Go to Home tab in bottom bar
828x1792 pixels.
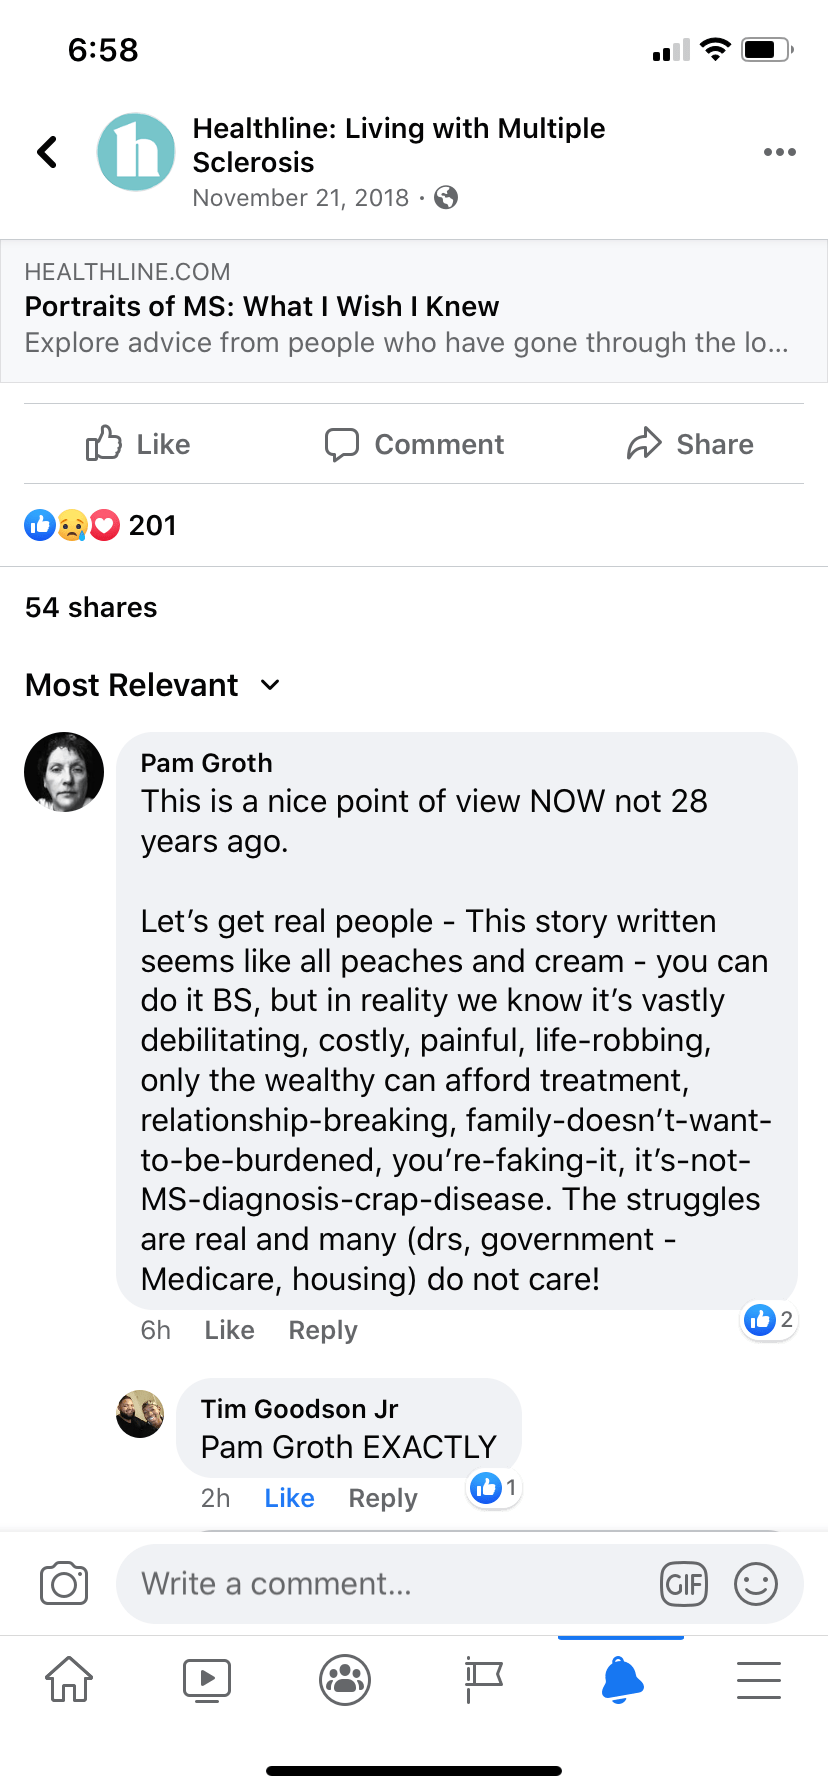pos(69,1679)
